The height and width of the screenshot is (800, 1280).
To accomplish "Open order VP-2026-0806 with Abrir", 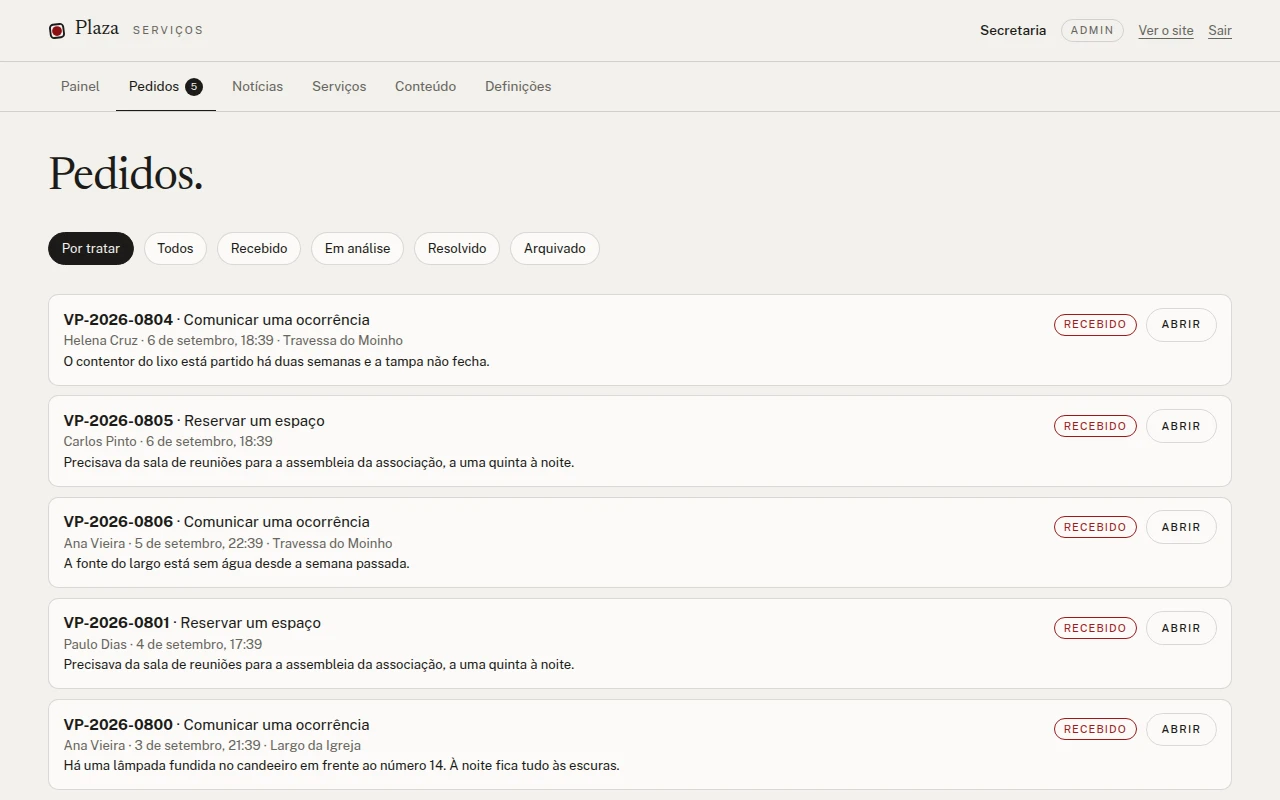I will point(1181,527).
